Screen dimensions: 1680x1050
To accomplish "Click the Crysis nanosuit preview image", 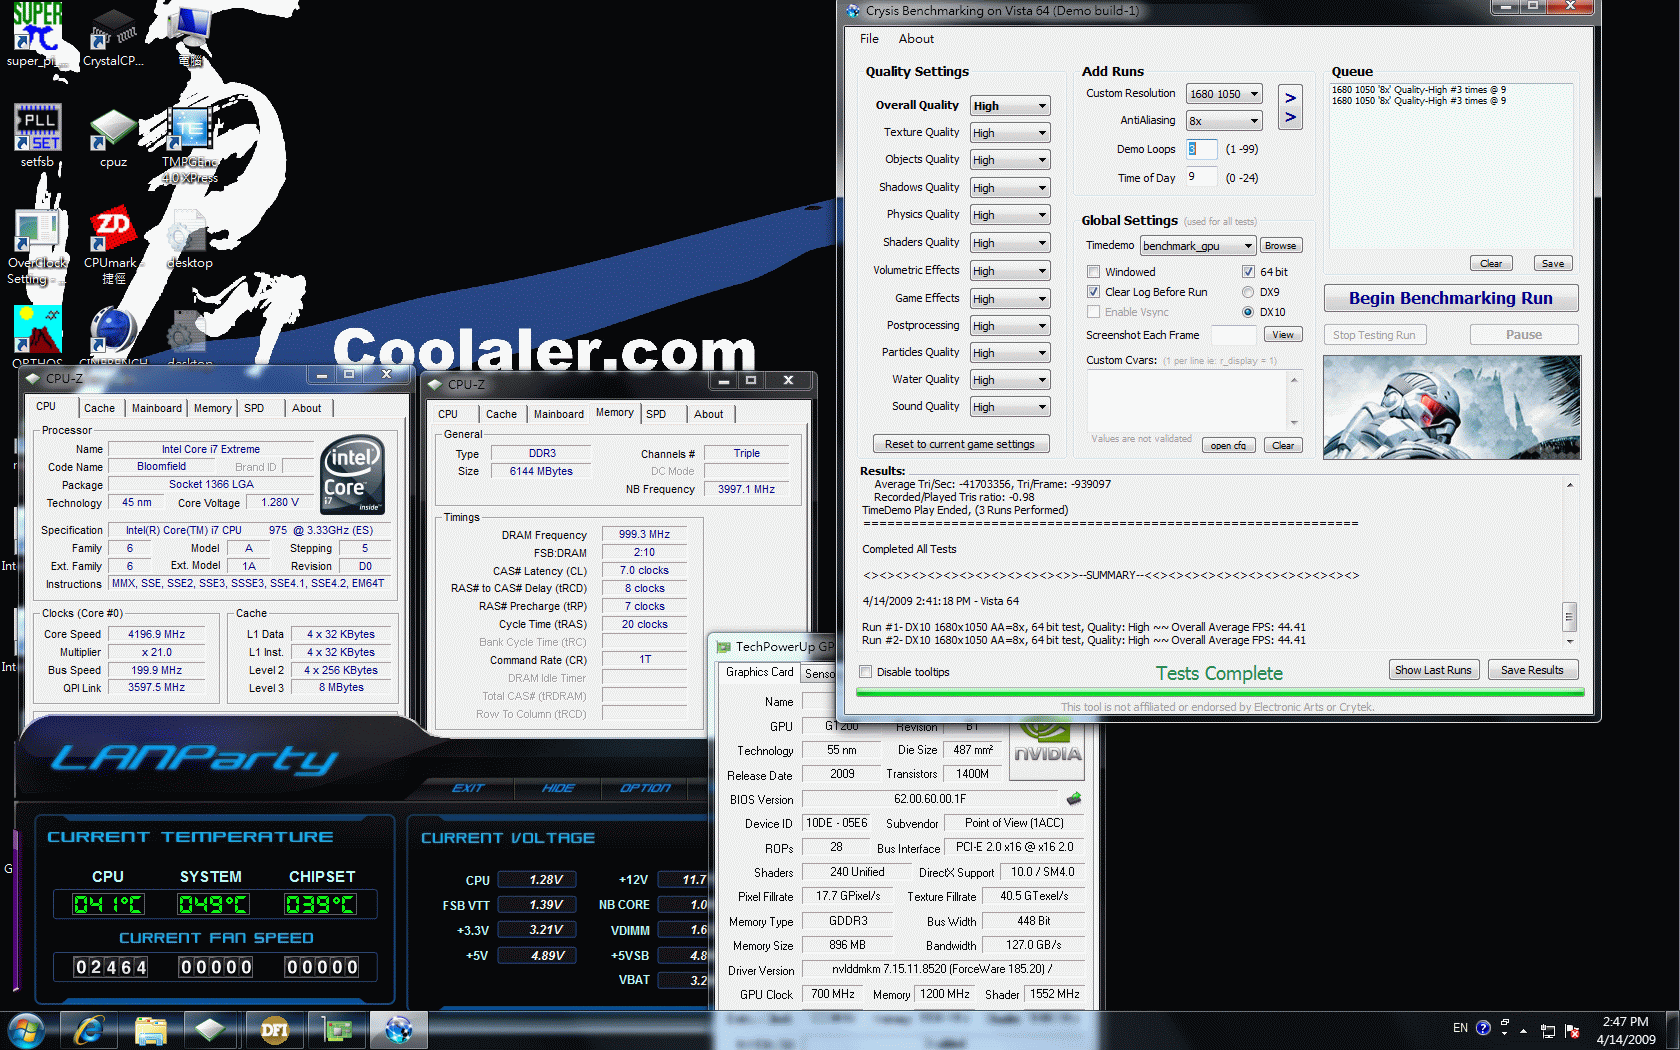I will 1452,407.
